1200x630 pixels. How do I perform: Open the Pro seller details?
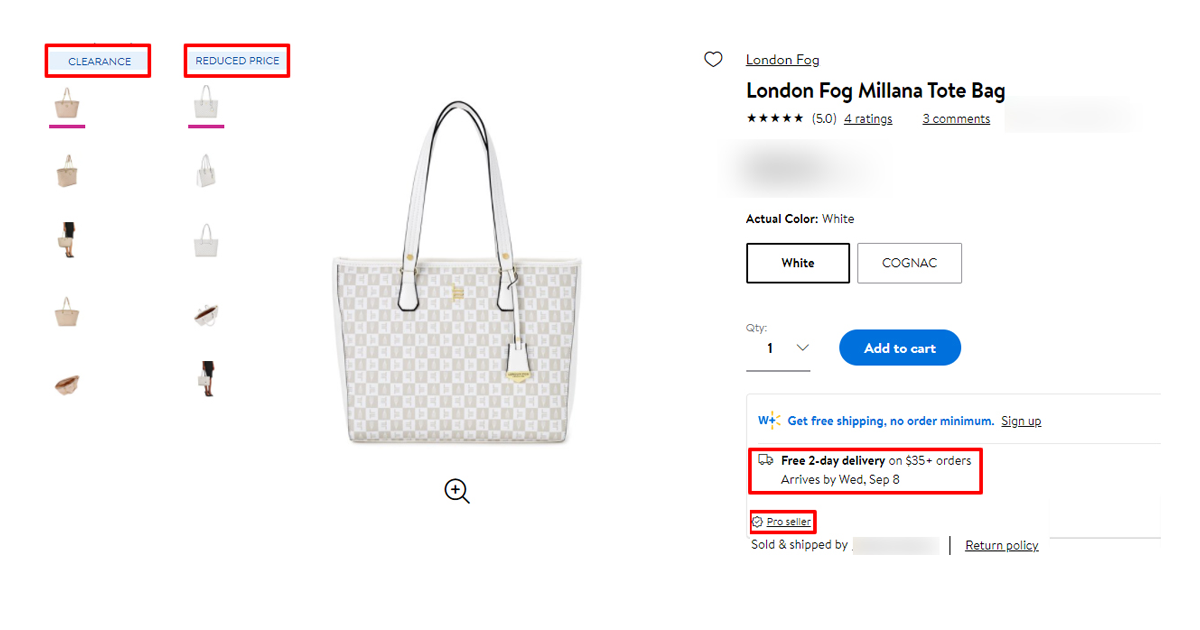tap(788, 521)
